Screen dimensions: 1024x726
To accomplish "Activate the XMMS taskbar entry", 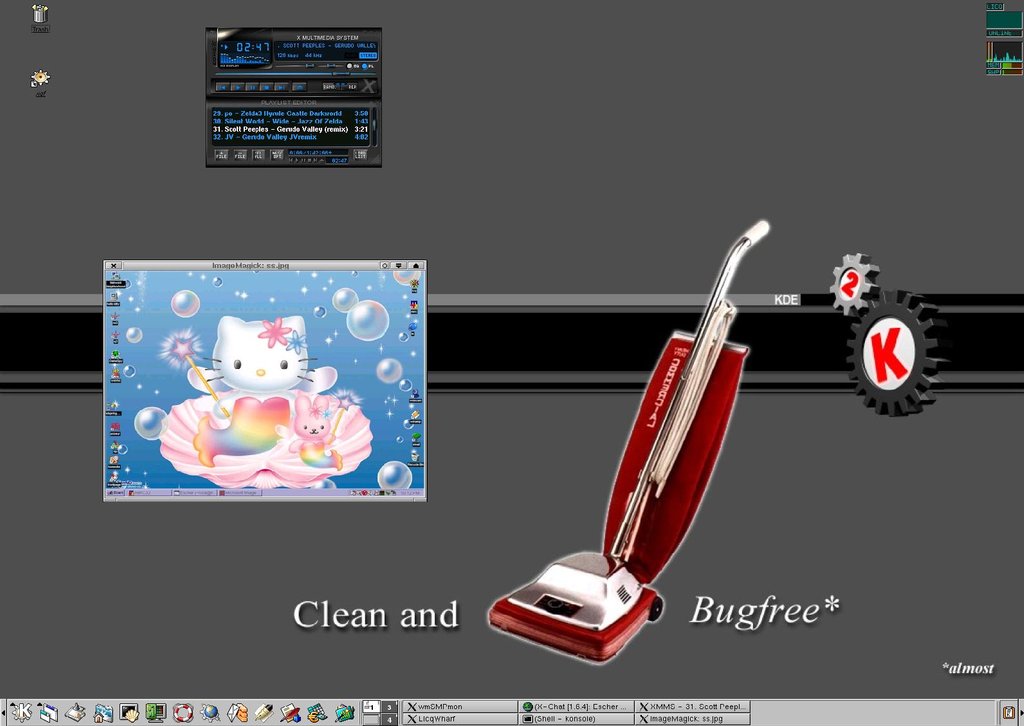I will pyautogui.click(x=692, y=706).
